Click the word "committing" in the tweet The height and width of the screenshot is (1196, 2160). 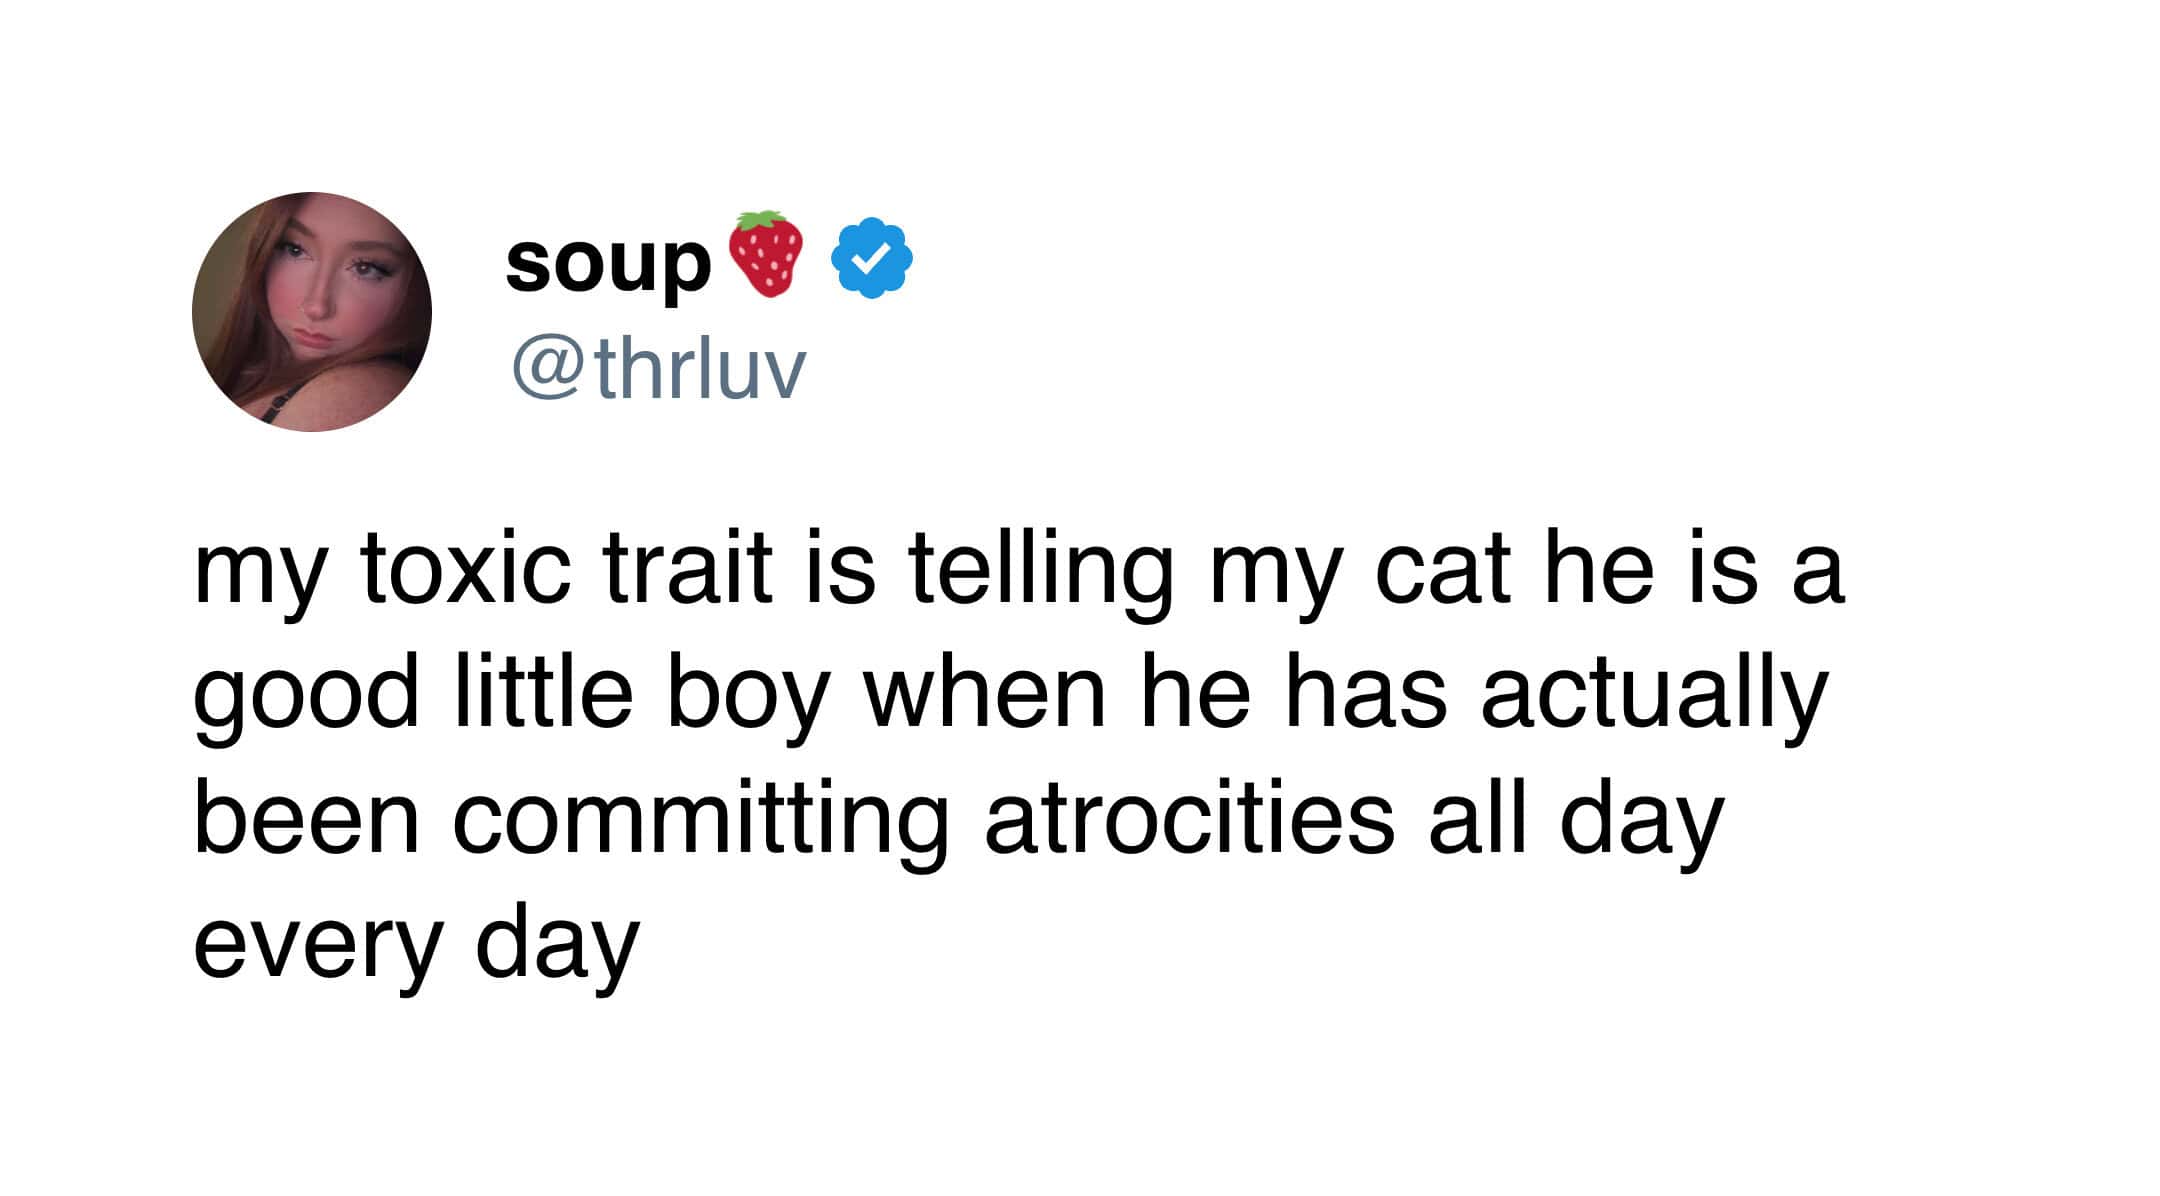(700, 822)
